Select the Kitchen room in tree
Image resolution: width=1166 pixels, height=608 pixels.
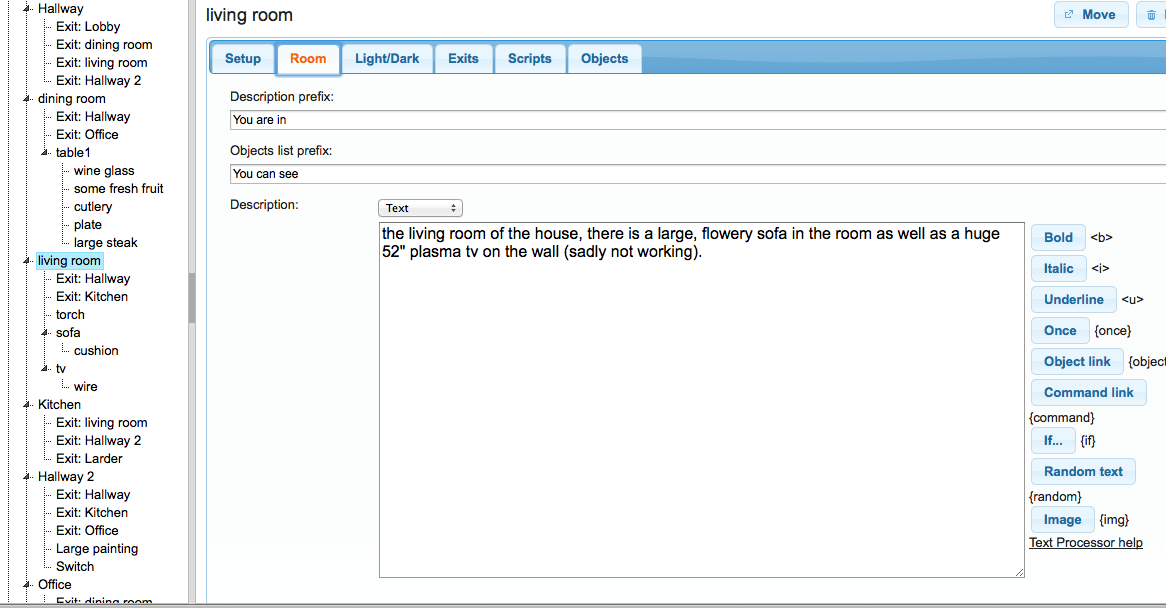pos(59,405)
